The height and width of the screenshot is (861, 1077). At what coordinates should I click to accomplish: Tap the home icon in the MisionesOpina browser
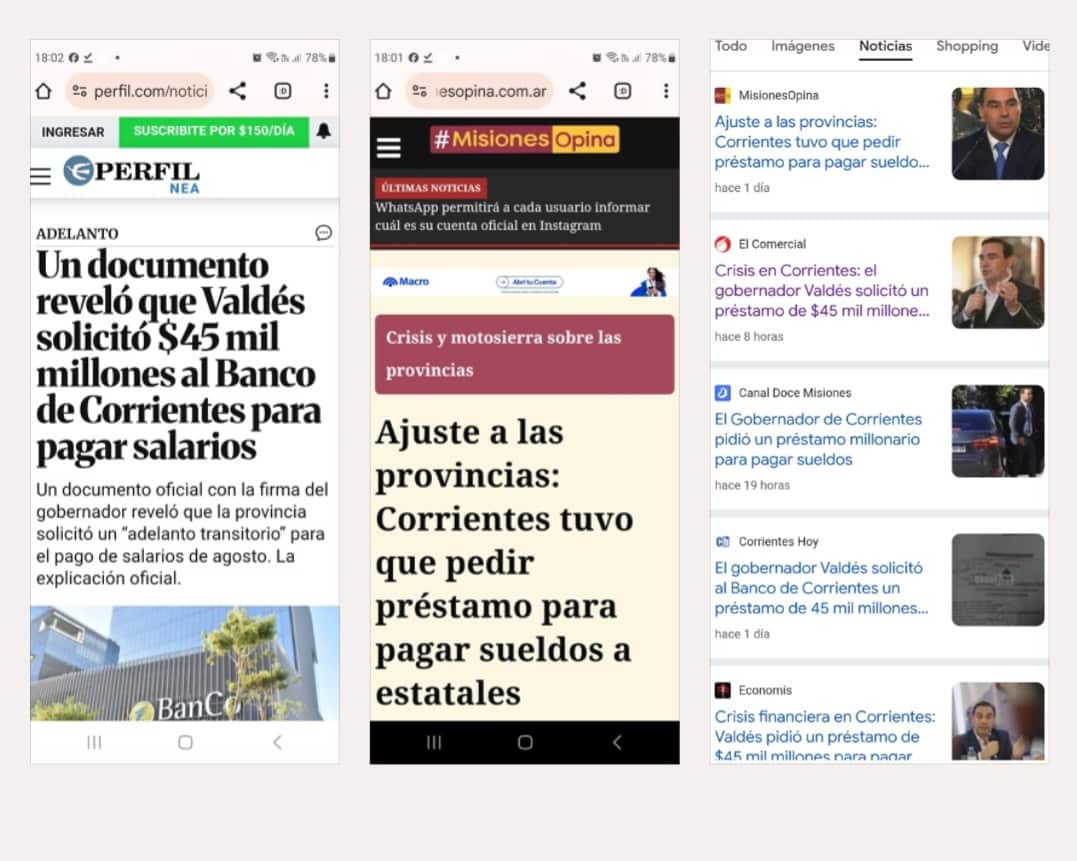coord(383,91)
